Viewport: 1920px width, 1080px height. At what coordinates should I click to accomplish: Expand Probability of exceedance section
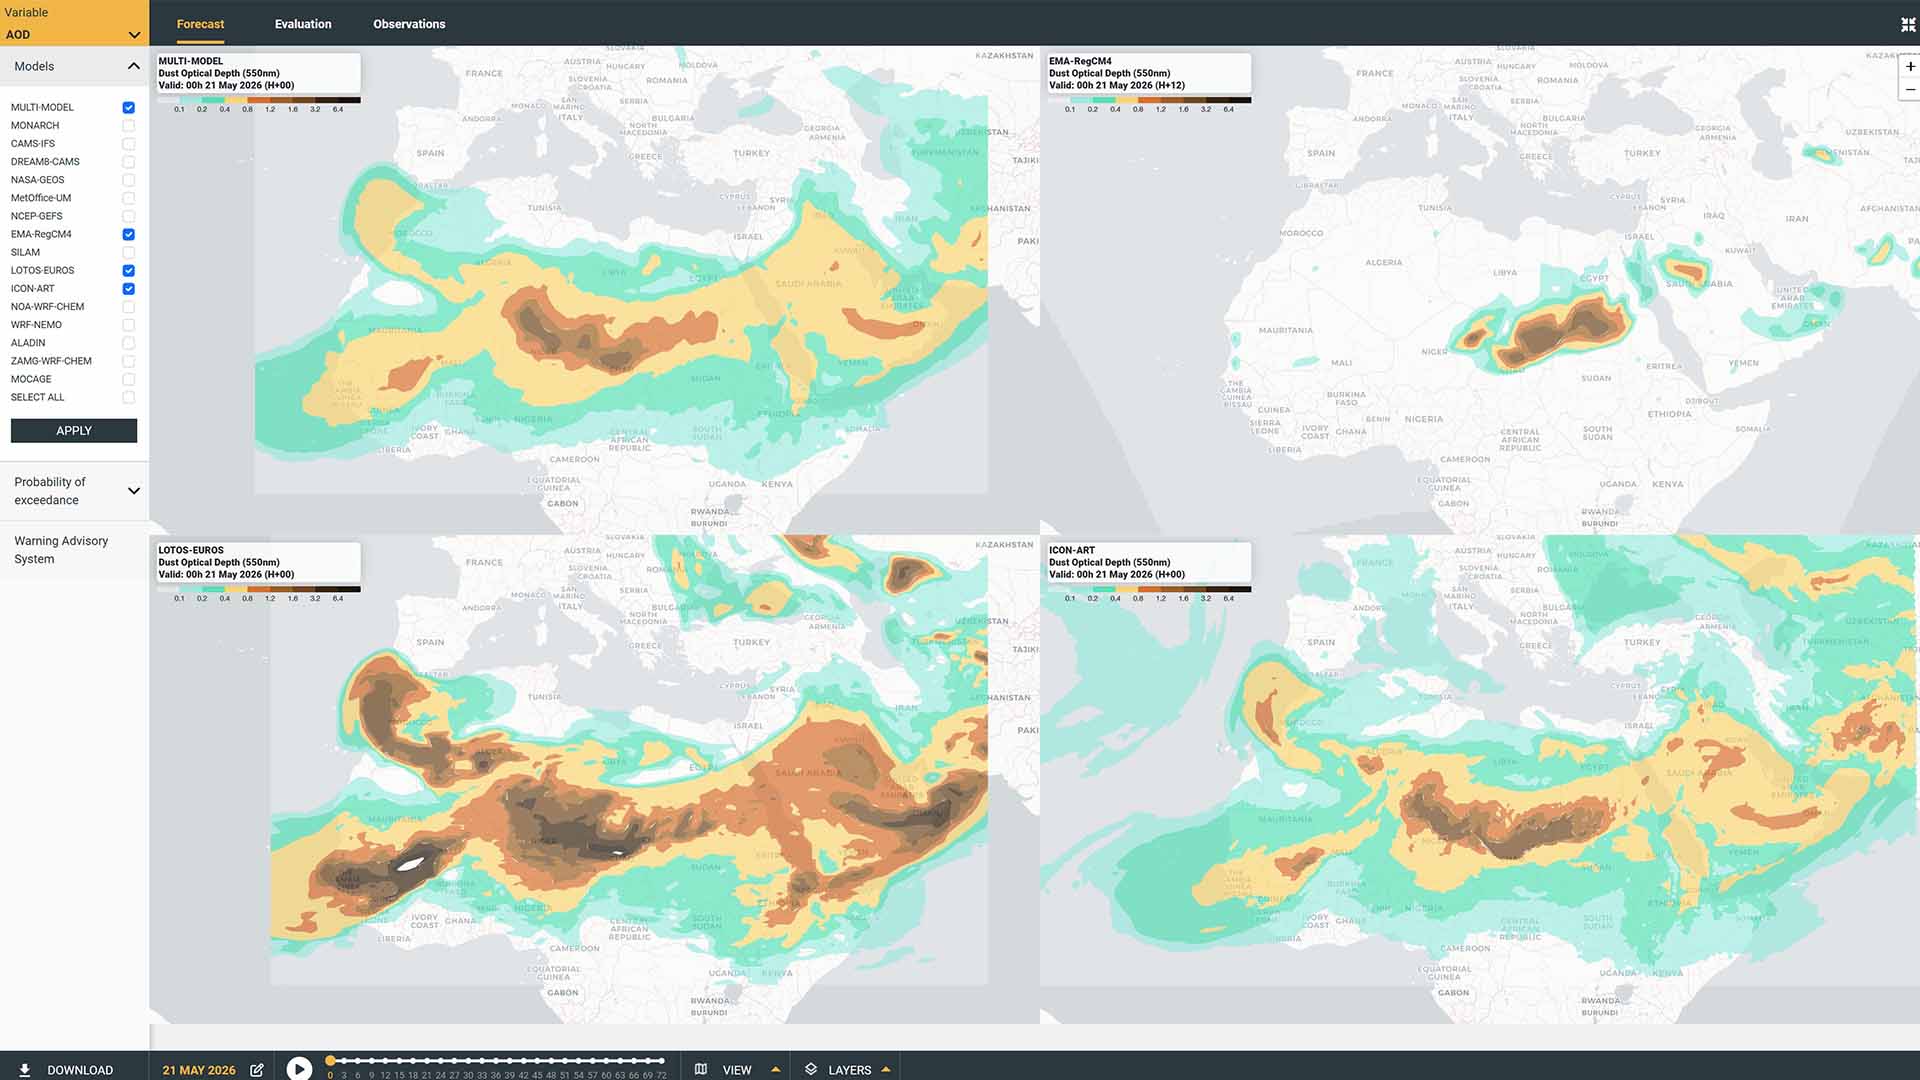coord(74,491)
